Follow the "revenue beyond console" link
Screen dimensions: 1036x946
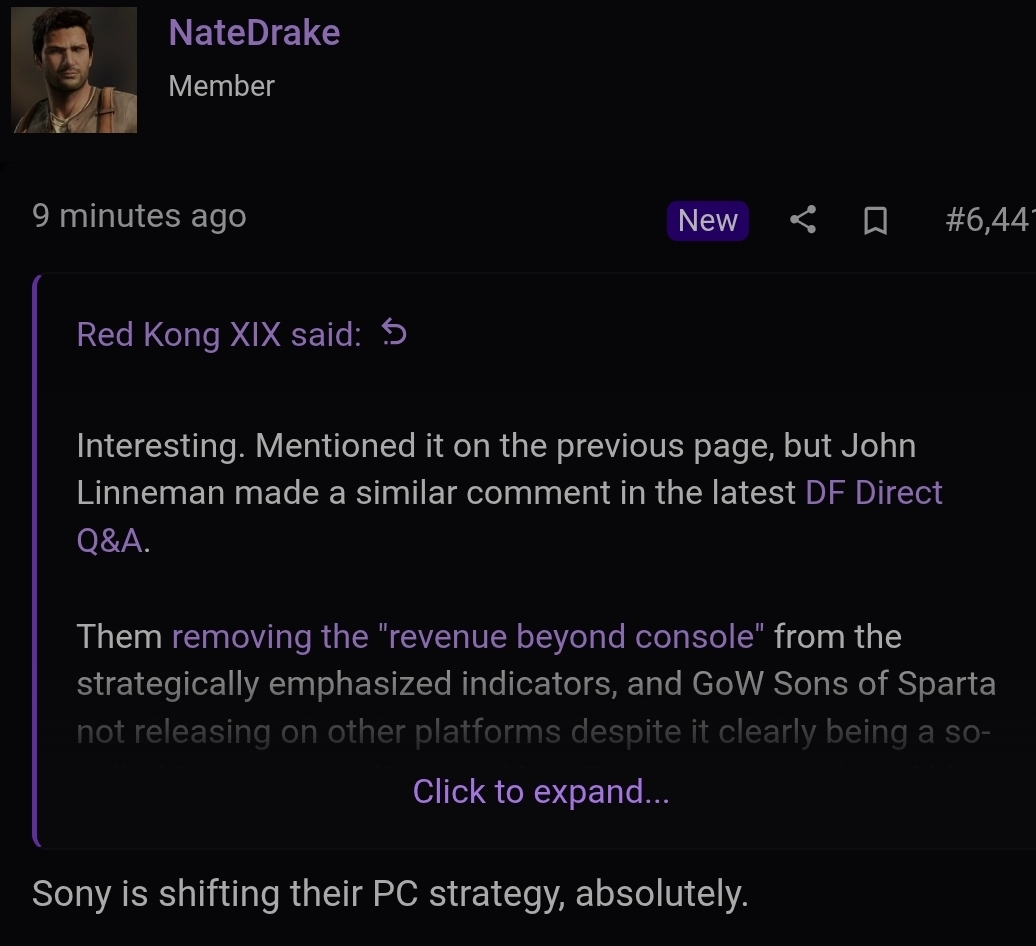point(468,636)
